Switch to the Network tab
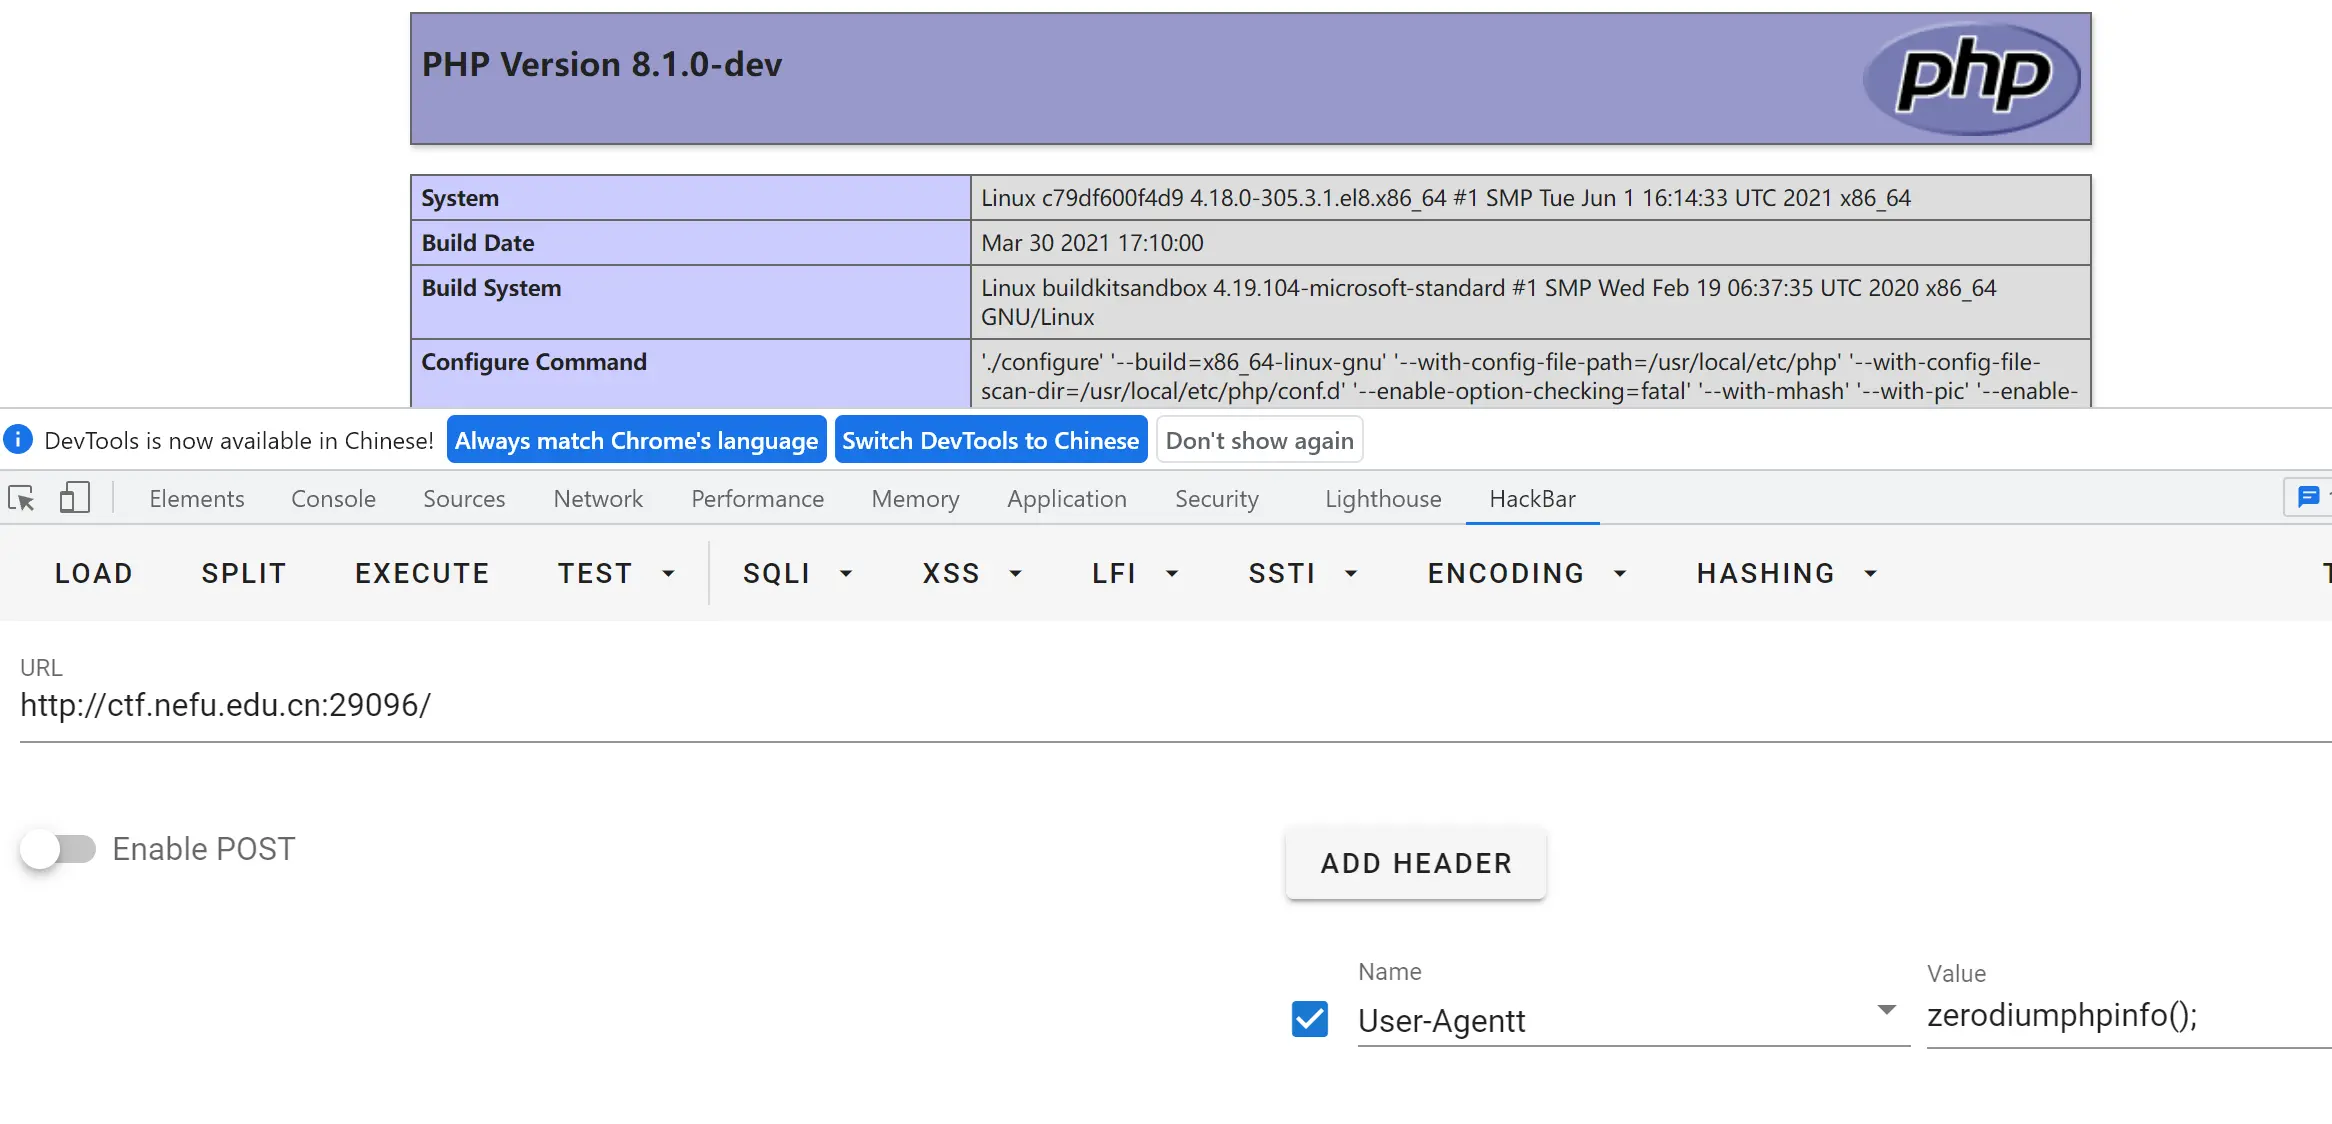This screenshot has width=2332, height=1124. tap(598, 498)
